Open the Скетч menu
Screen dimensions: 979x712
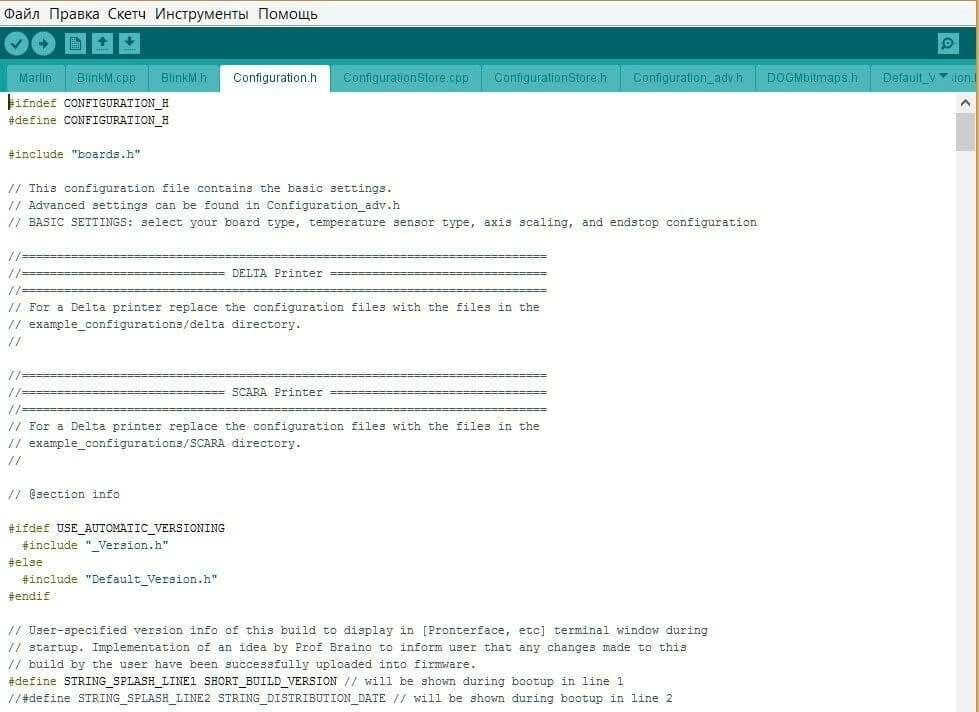click(x=127, y=13)
